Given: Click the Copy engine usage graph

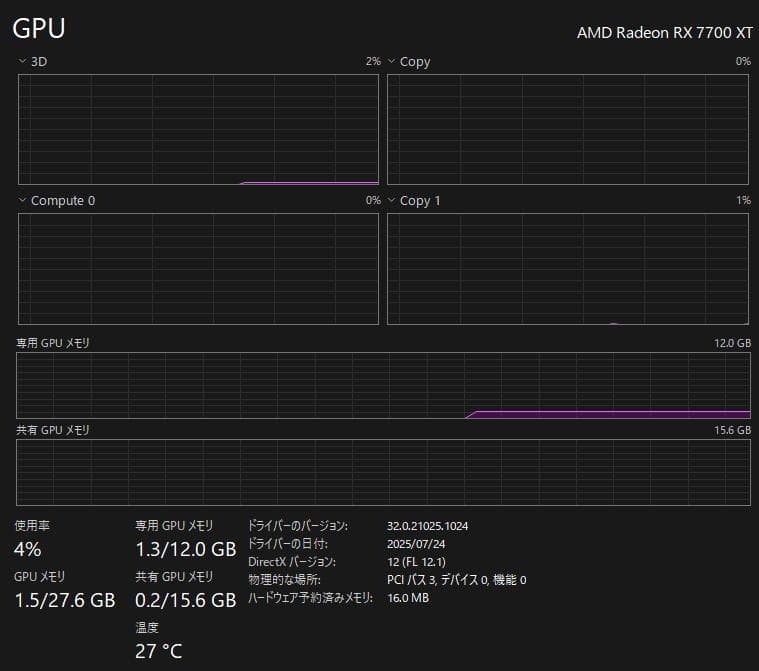Looking at the screenshot, I should point(568,129).
